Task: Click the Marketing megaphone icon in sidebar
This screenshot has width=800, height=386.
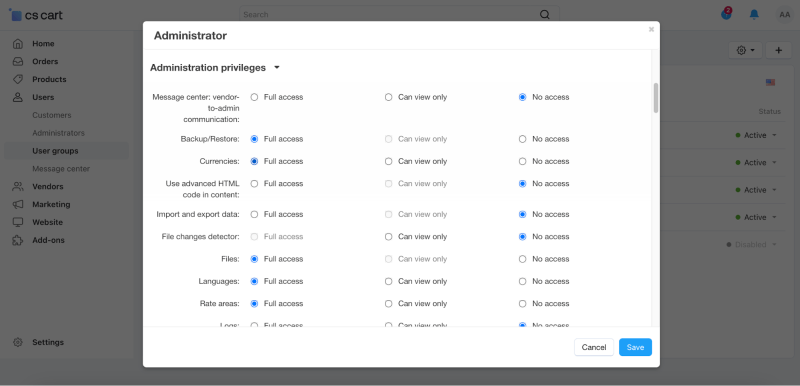Action: 18,204
